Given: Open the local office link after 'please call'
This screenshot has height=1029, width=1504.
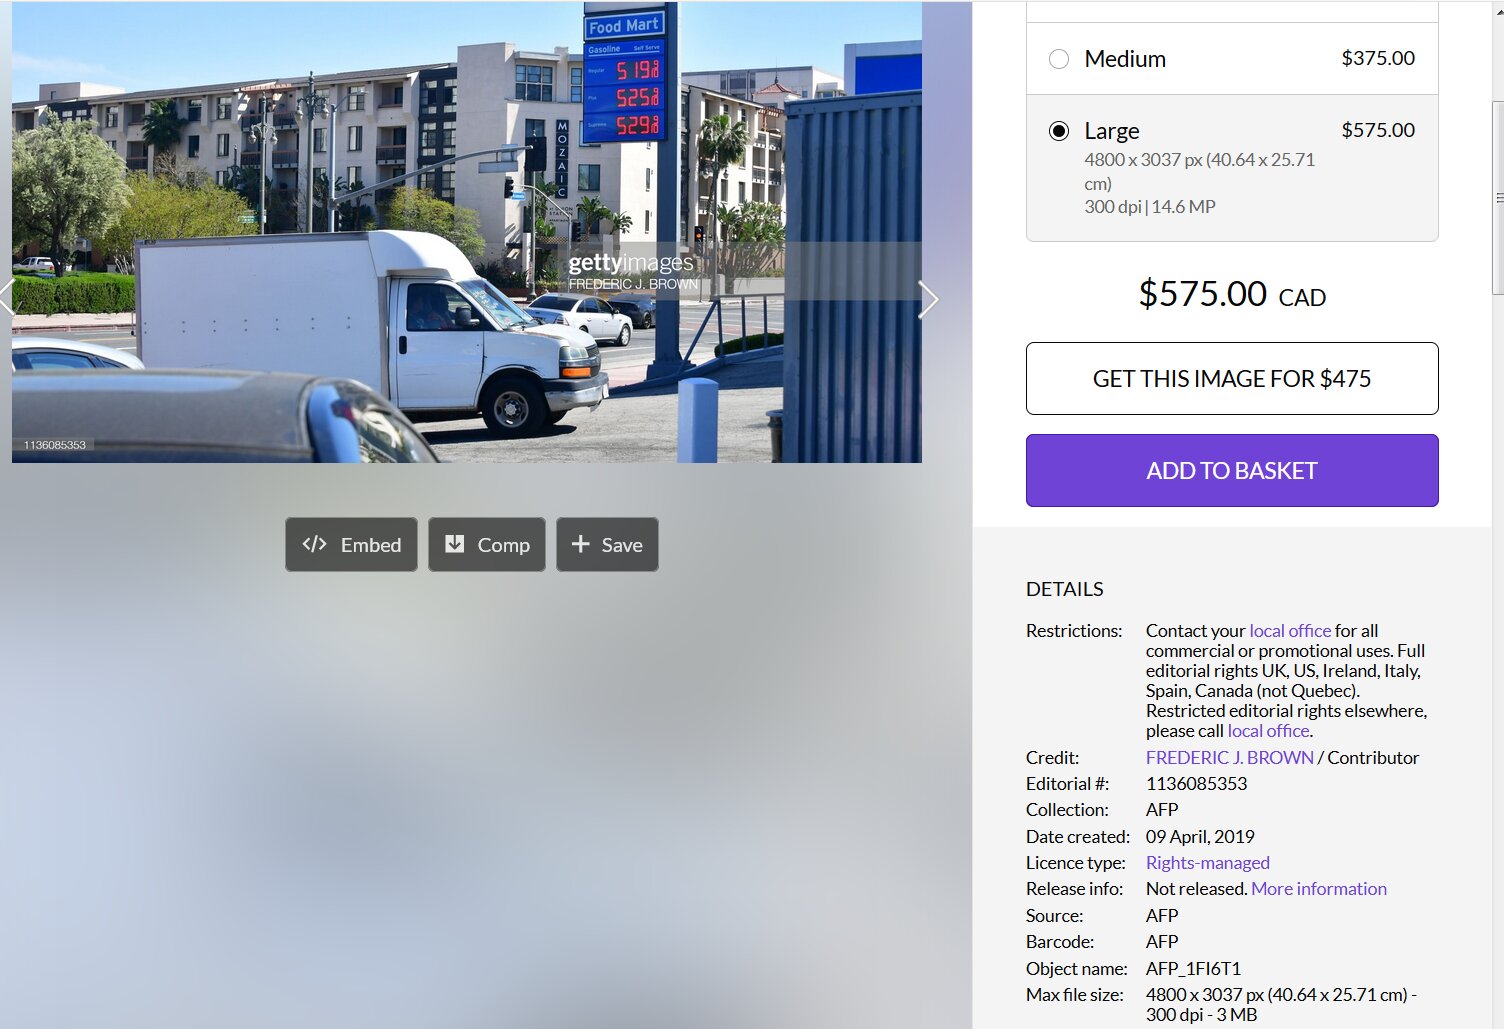Looking at the screenshot, I should [x=1268, y=731].
